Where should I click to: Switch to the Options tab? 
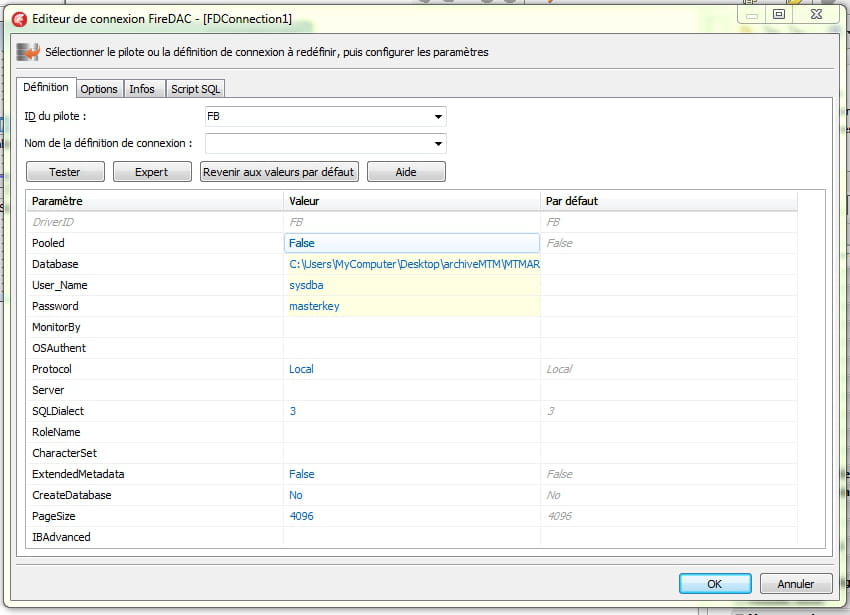tap(99, 89)
